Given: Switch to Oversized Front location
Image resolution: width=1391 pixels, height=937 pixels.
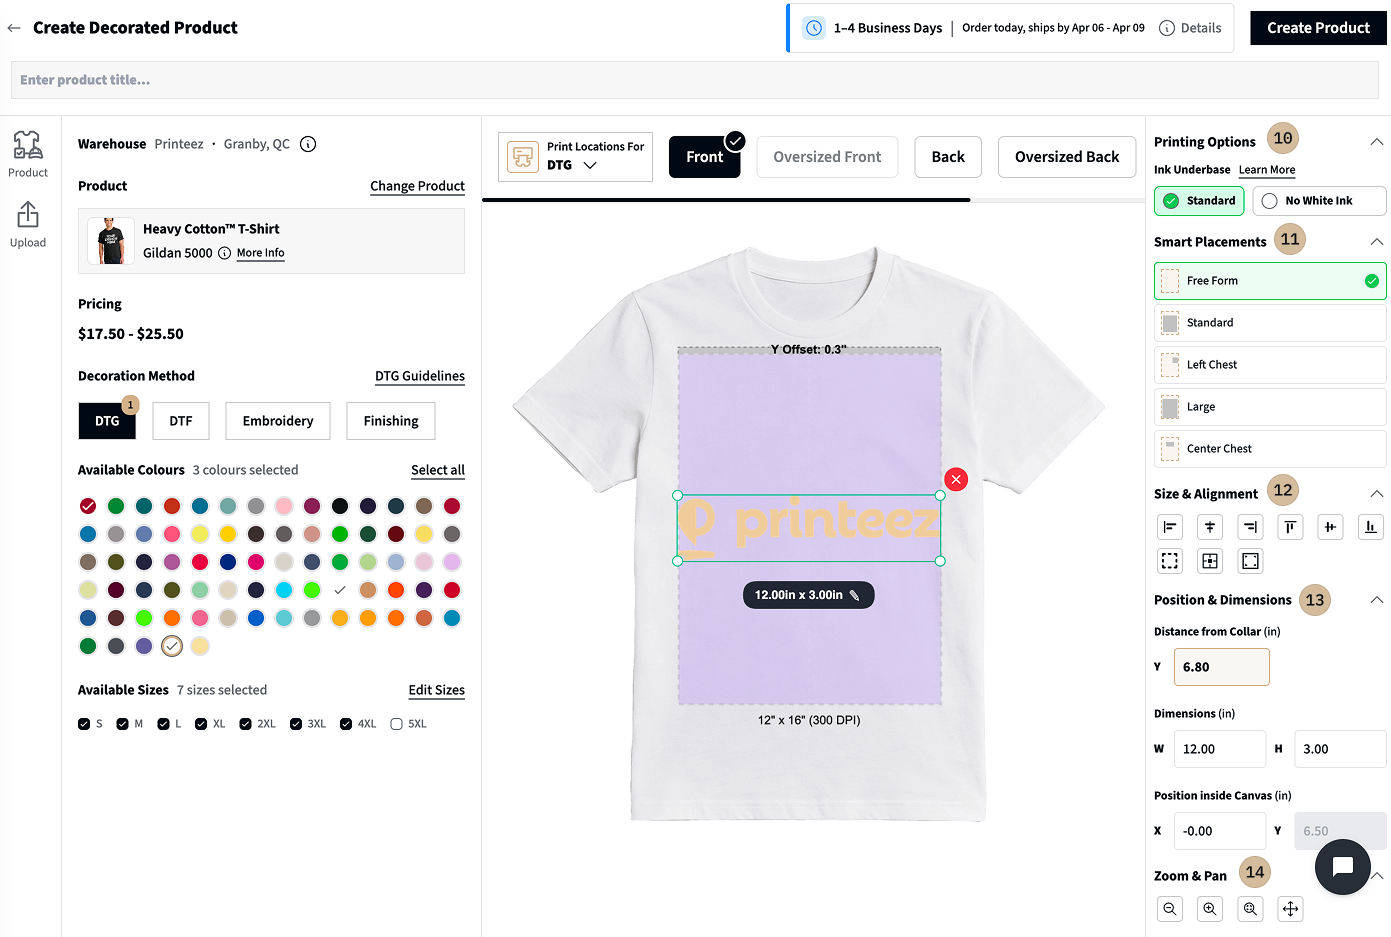Looking at the screenshot, I should tap(827, 157).
